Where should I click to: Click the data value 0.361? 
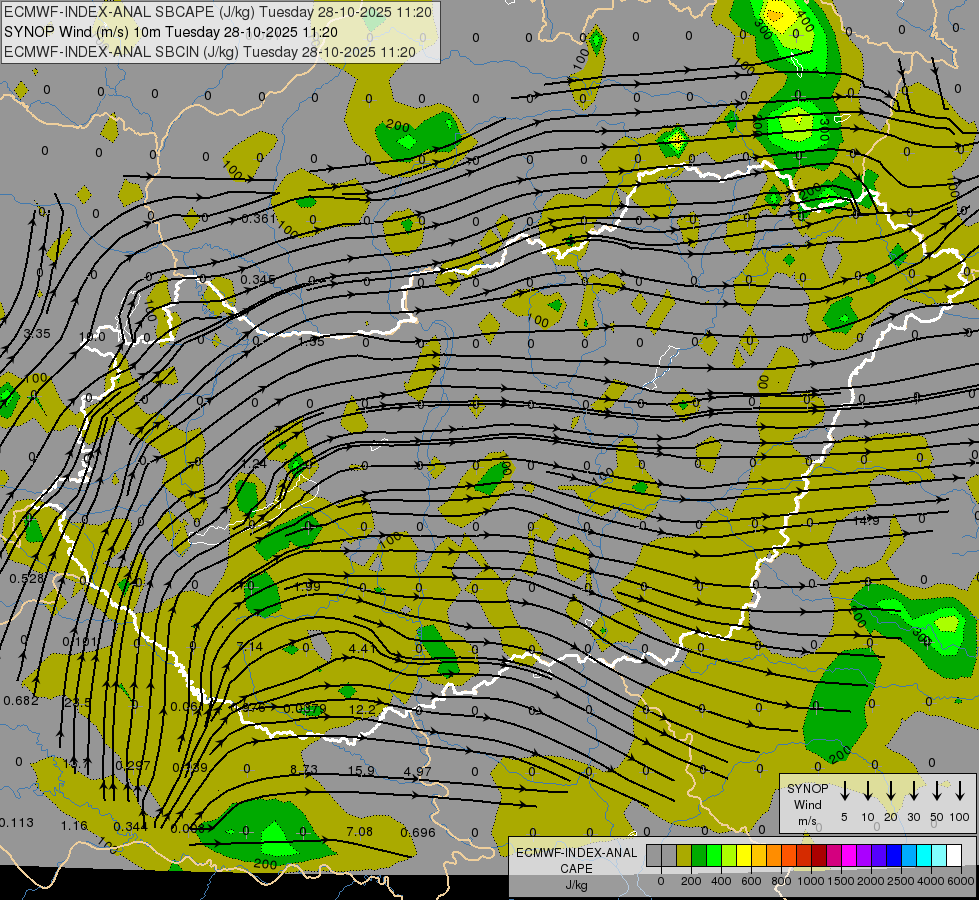point(258,219)
